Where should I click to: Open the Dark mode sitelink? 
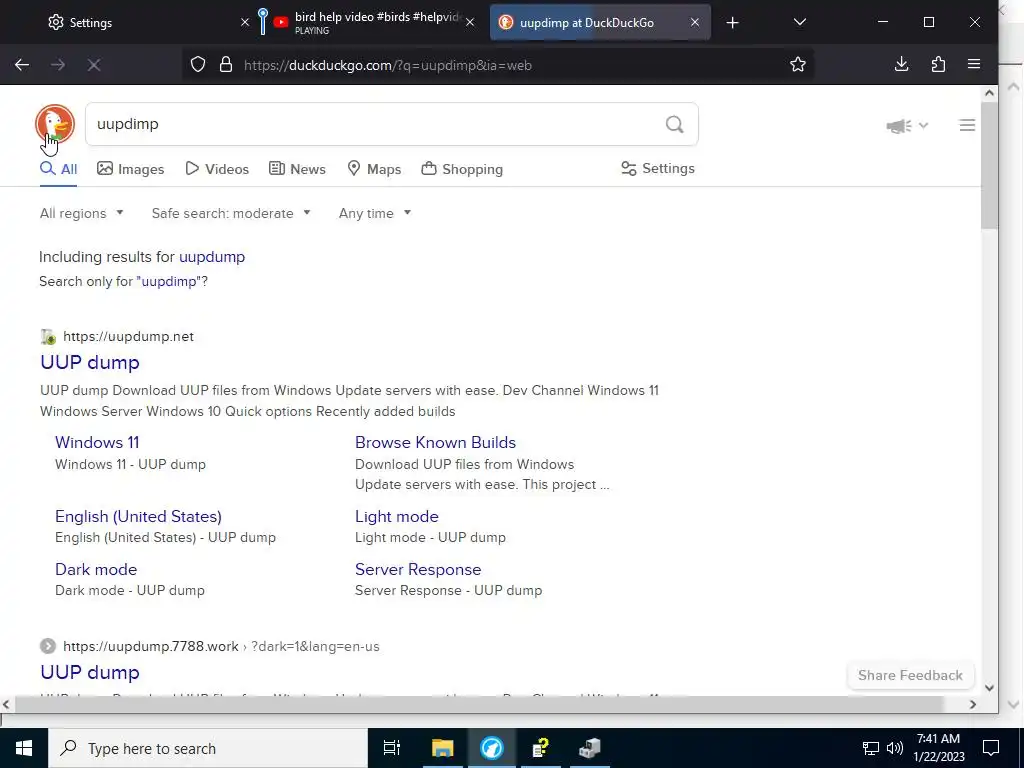(x=95, y=569)
